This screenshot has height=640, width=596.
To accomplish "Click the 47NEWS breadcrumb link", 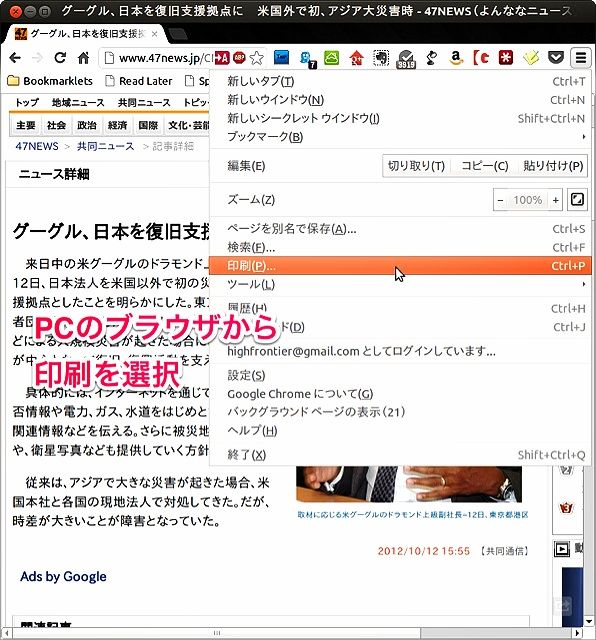I will [x=37, y=146].
